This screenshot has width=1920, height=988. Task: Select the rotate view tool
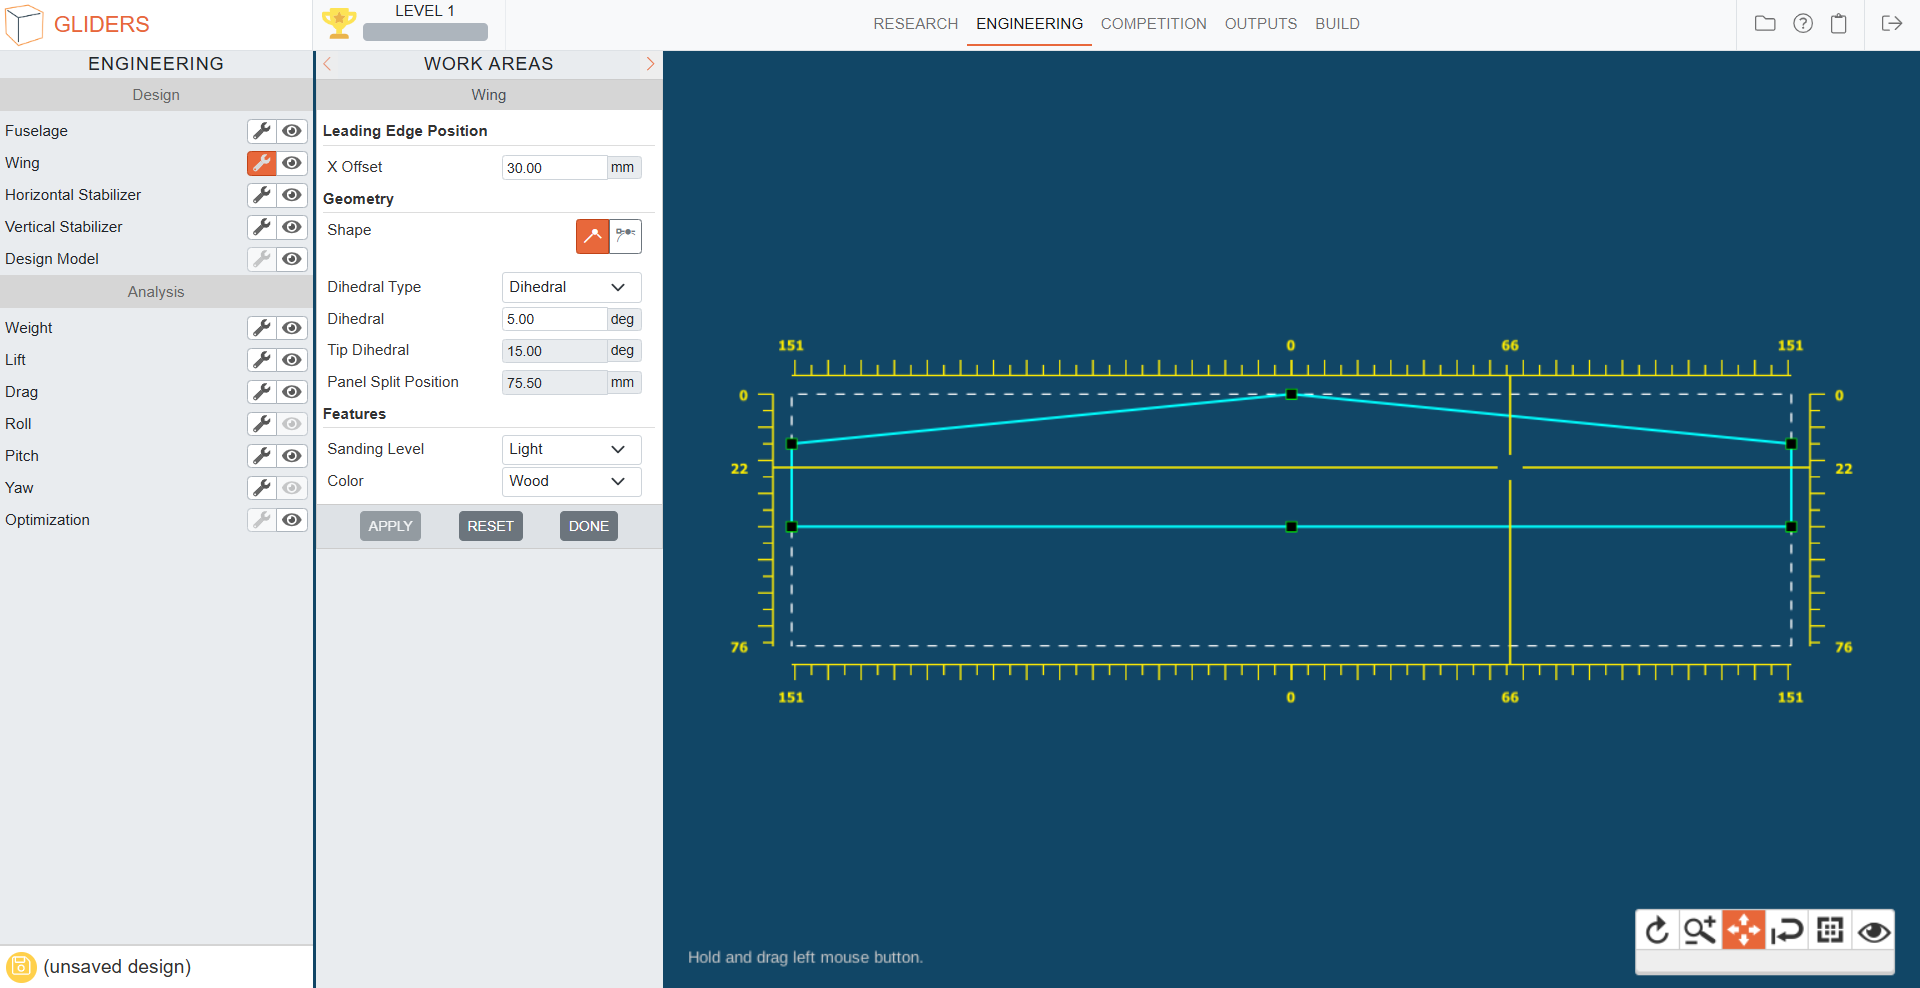pyautogui.click(x=1657, y=930)
